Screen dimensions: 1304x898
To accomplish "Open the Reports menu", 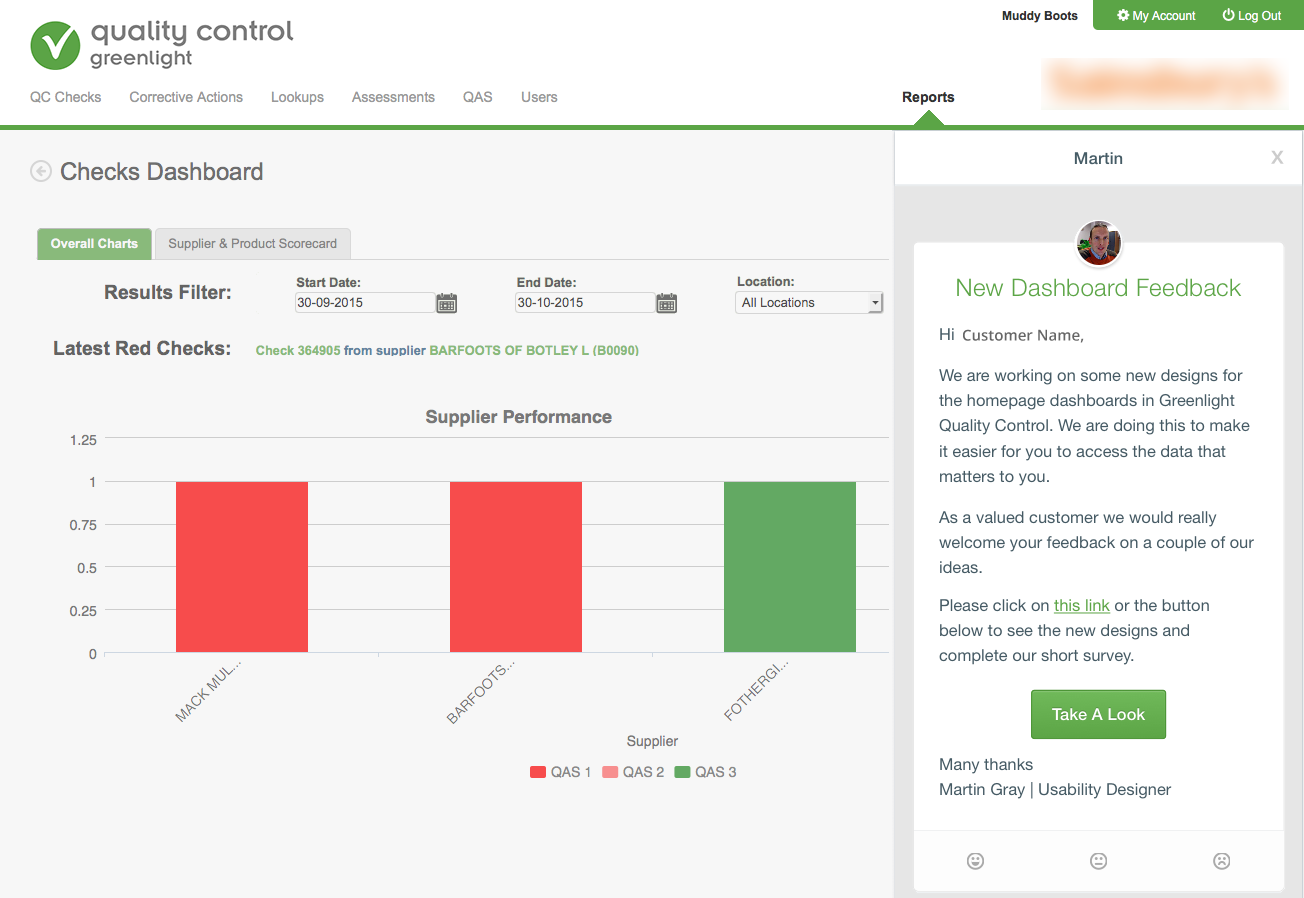I will pos(927,97).
